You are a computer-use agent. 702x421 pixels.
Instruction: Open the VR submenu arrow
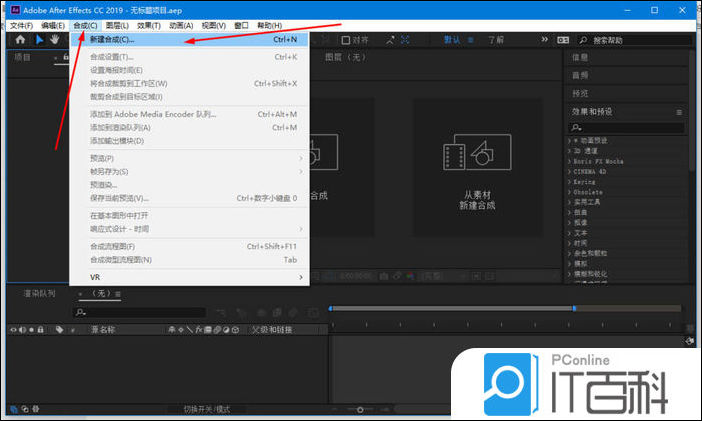tap(301, 277)
